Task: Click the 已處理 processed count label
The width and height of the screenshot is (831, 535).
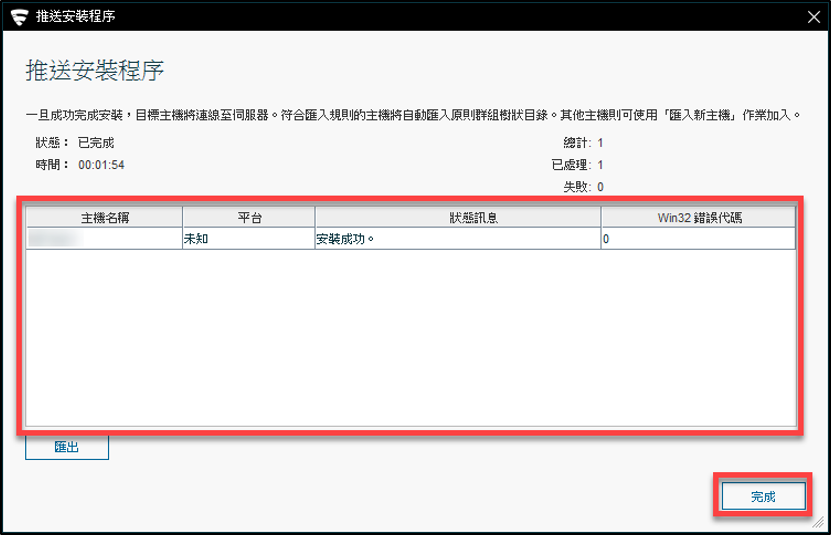Action: [577, 164]
